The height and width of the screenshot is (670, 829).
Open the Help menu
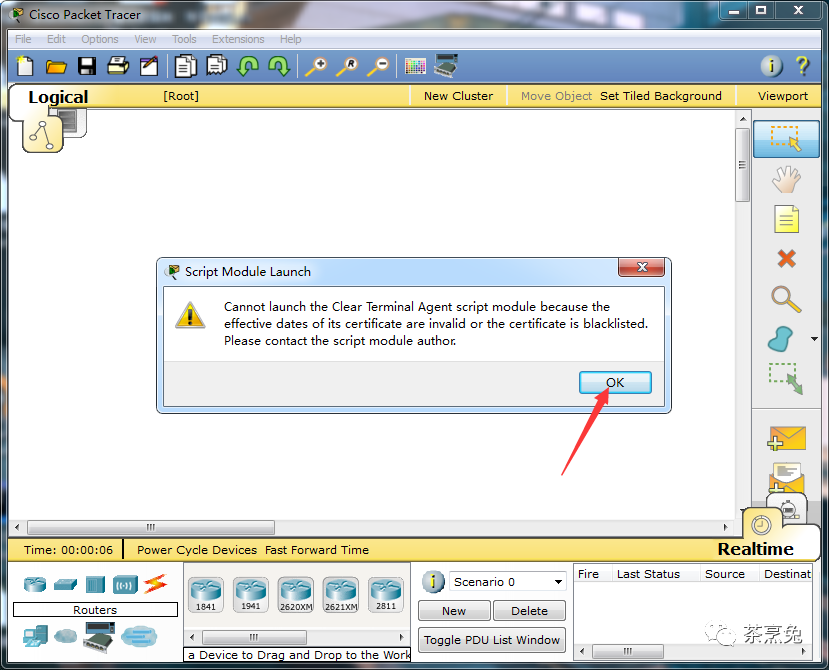pyautogui.click(x=290, y=39)
